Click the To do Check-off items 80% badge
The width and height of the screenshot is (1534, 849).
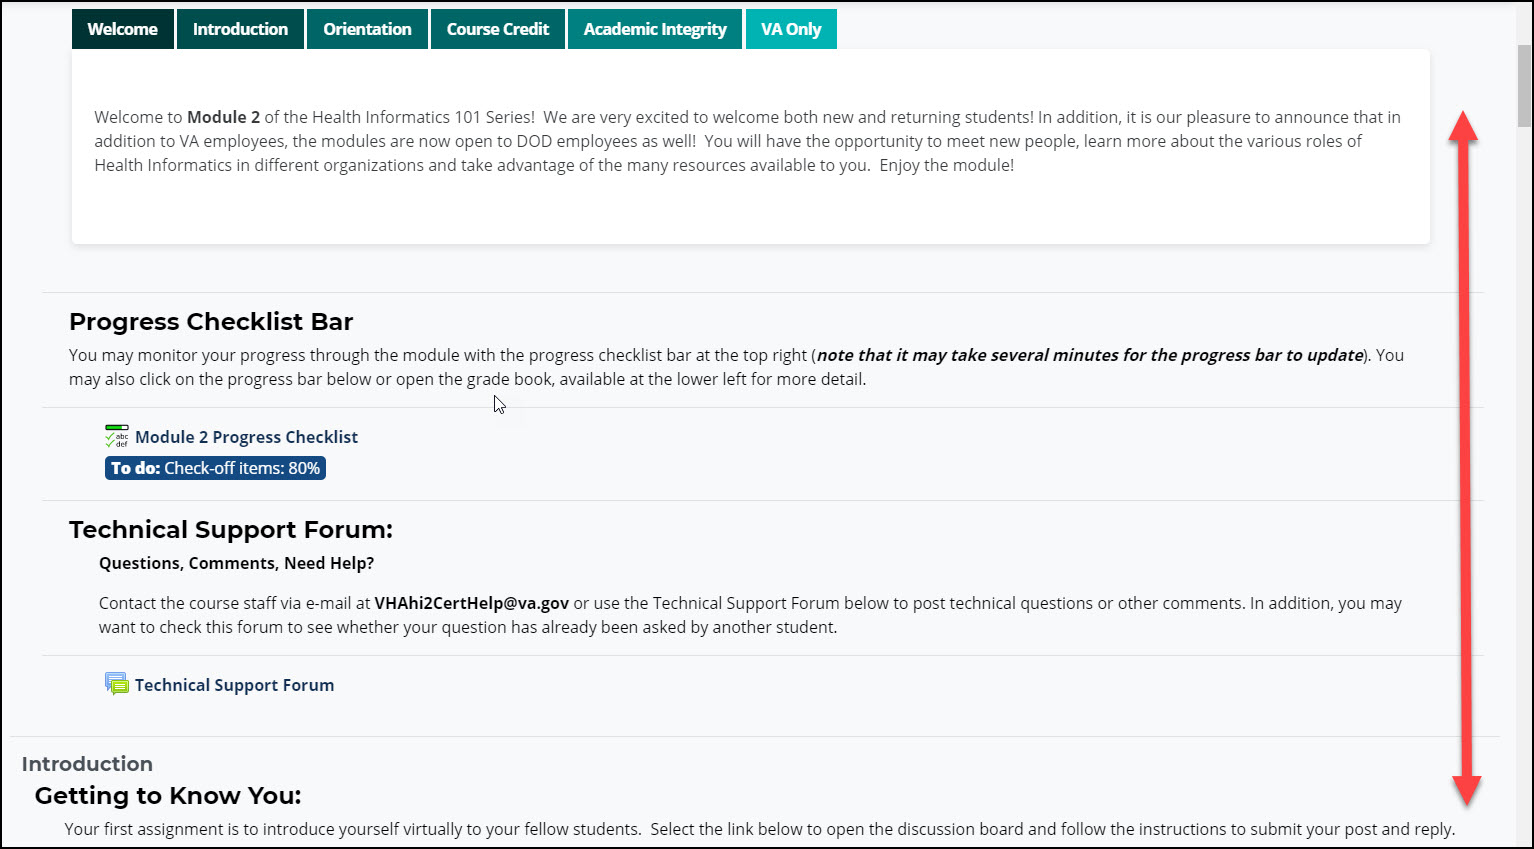pyautogui.click(x=215, y=468)
